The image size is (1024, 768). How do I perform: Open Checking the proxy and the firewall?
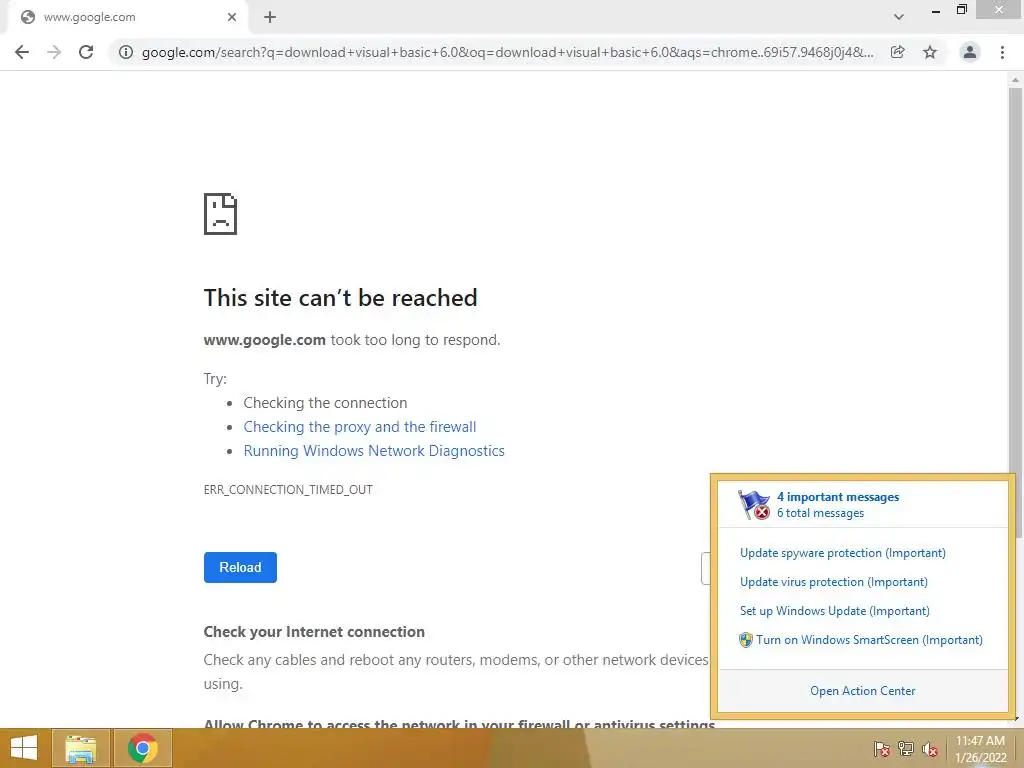(360, 426)
